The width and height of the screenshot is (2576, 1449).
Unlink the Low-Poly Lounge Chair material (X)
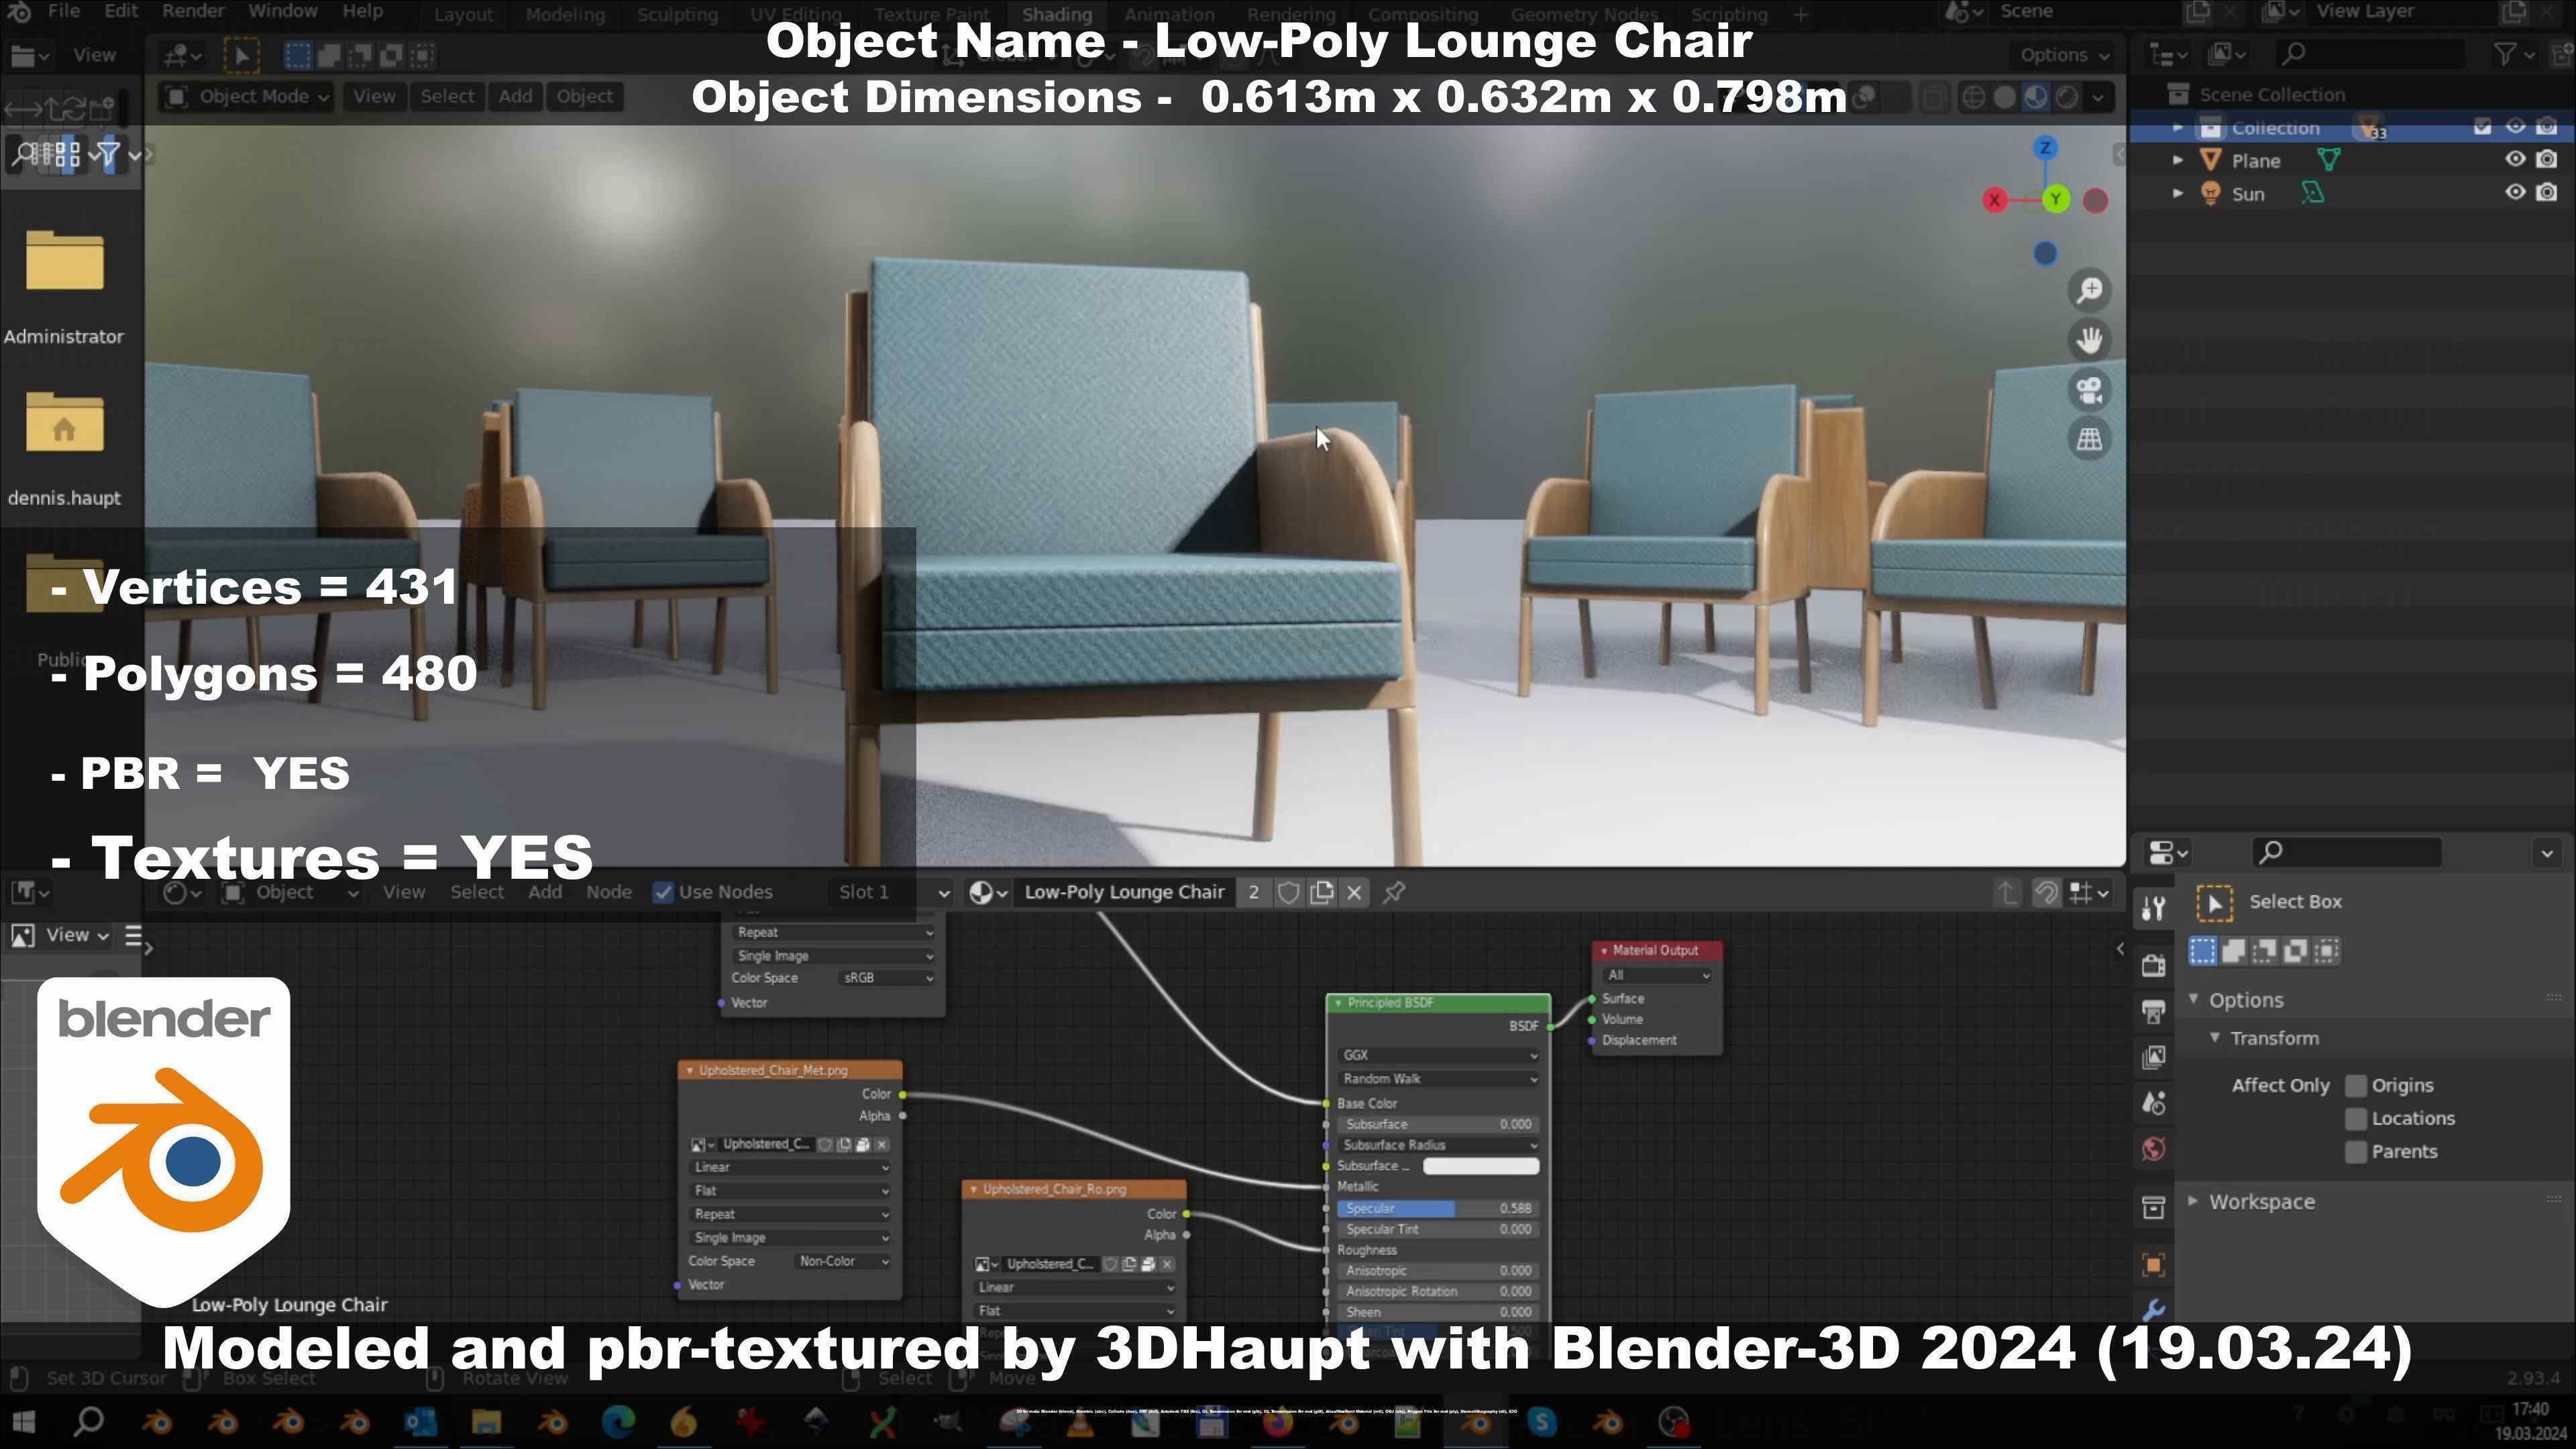point(1354,892)
